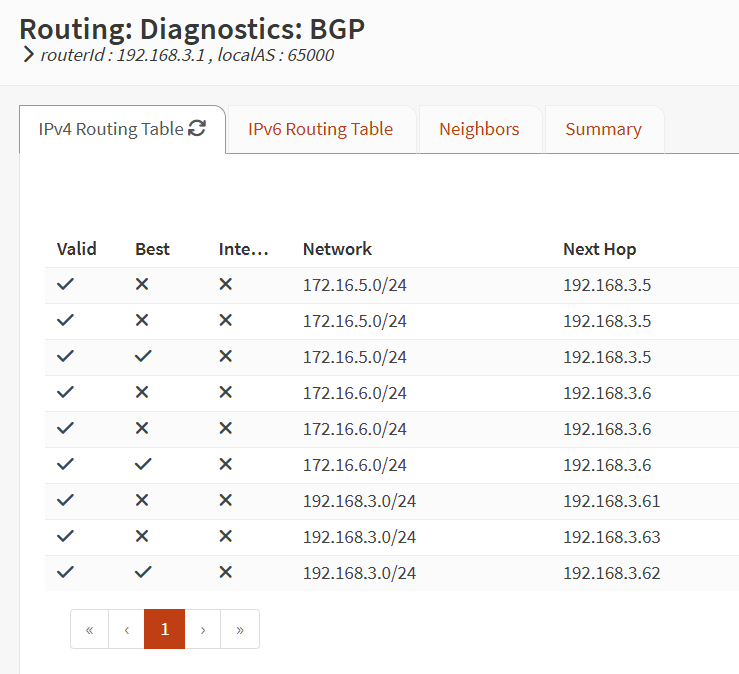Sort table by Network column header
This screenshot has width=739, height=674.
(337, 249)
